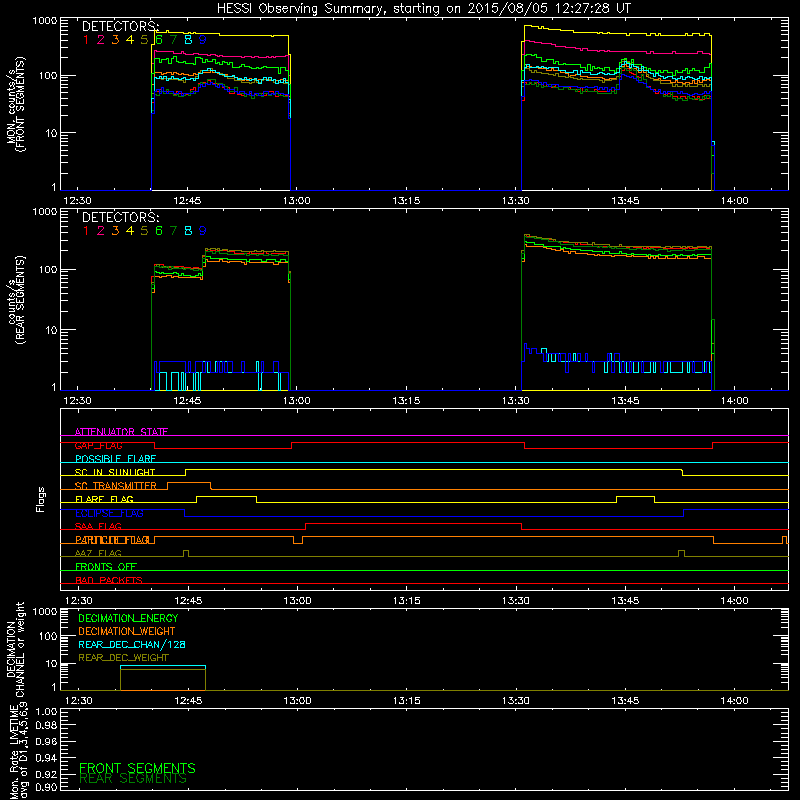Select blue detector number 9 in rear segments legend
This screenshot has height=800, width=800.
(203, 231)
